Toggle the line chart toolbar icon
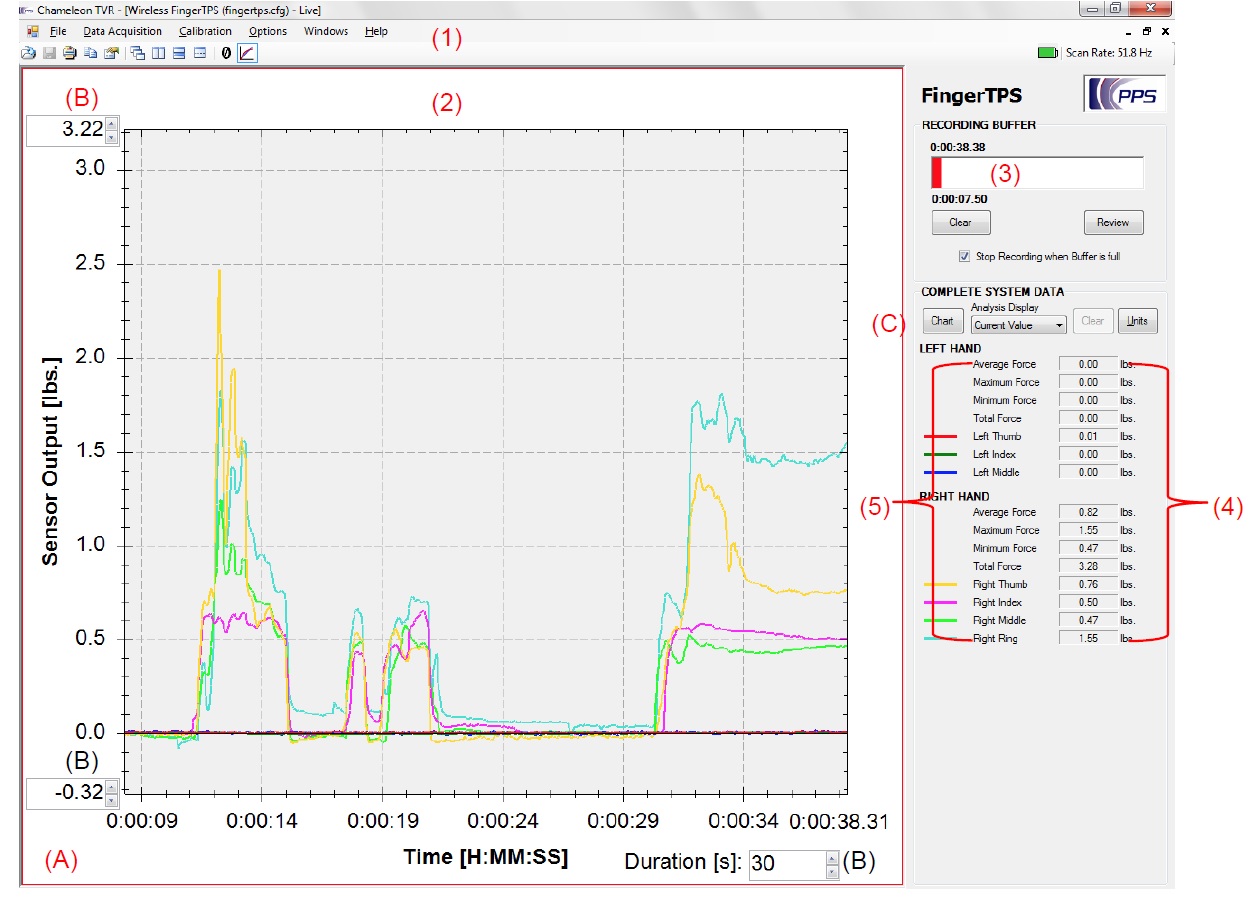The image size is (1257, 898). (x=247, y=53)
